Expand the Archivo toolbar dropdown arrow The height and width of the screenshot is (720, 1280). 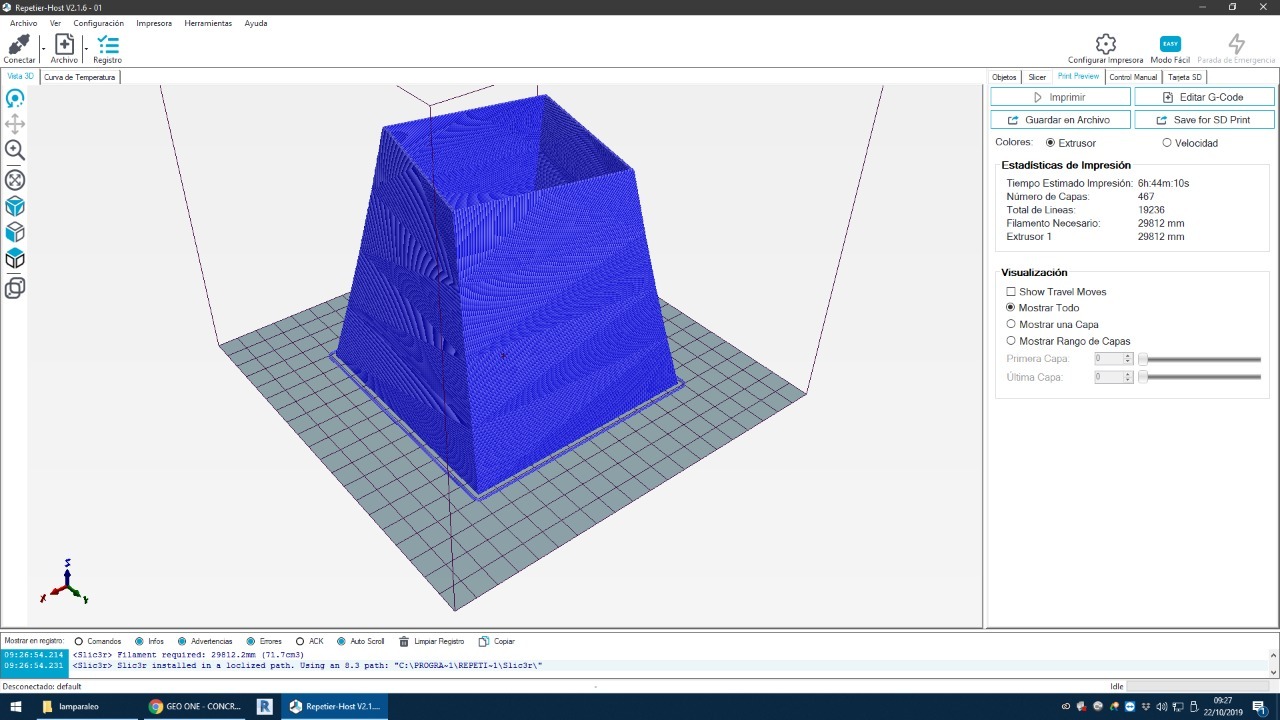(x=86, y=47)
